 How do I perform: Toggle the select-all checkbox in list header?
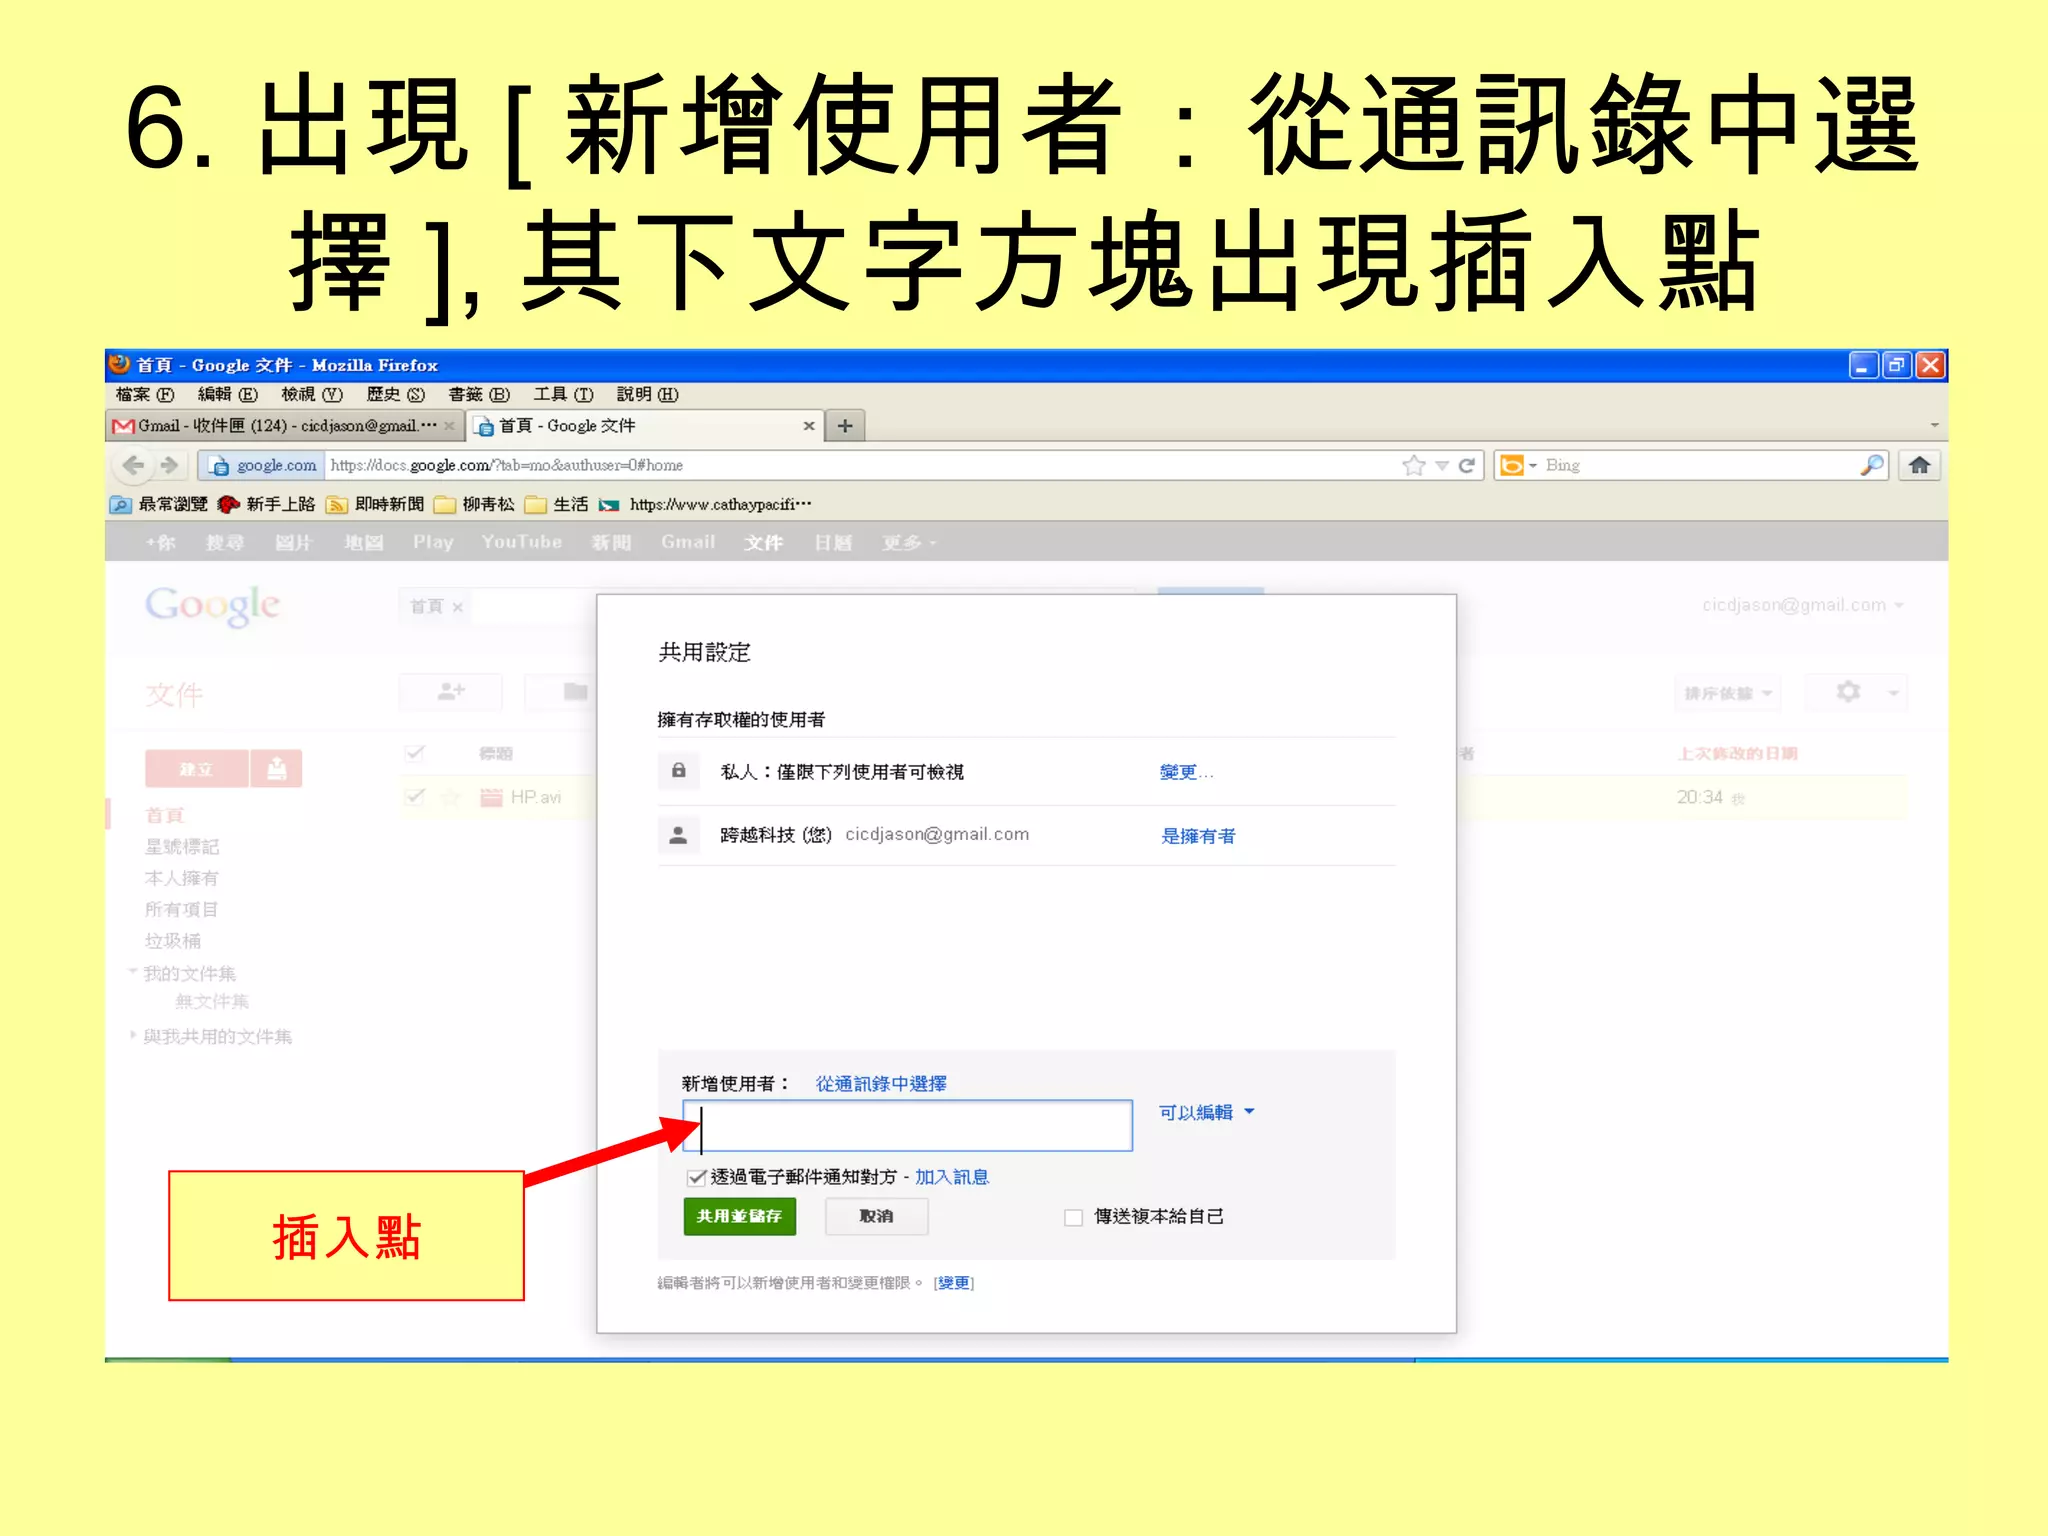point(415,753)
